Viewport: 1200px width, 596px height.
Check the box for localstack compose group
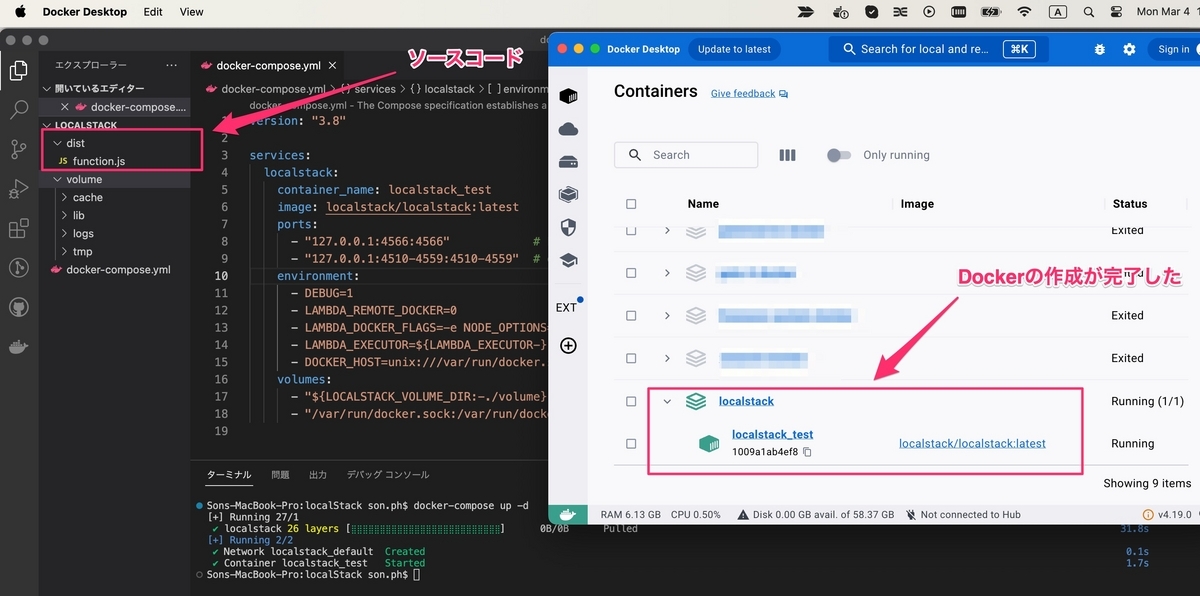click(631, 401)
